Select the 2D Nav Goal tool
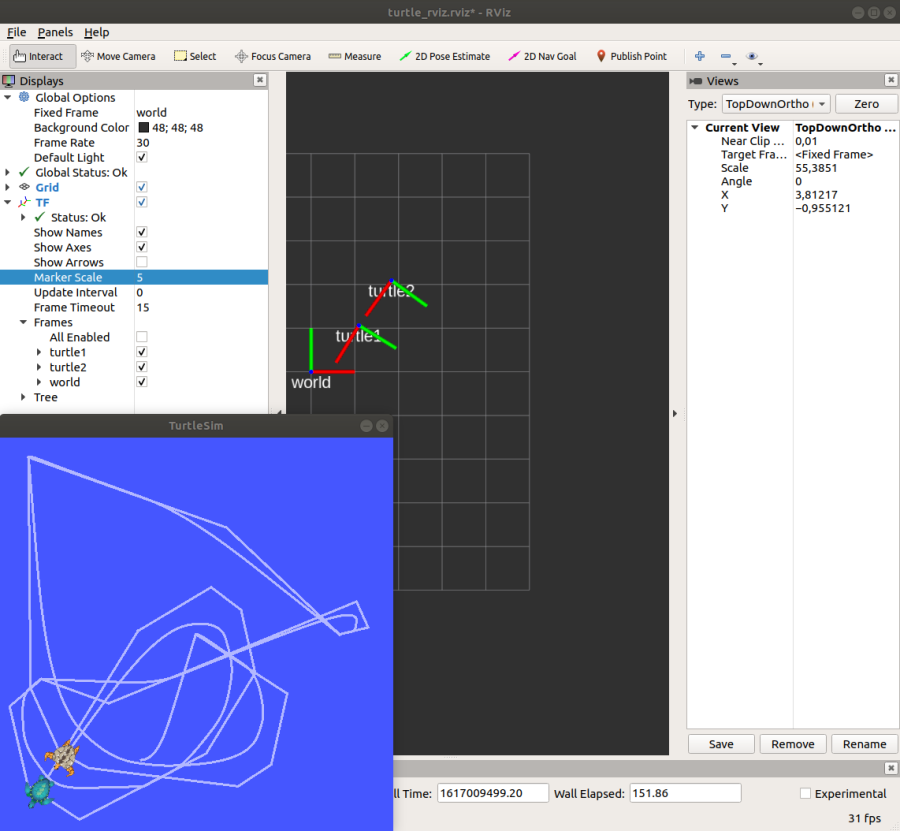The height and width of the screenshot is (831, 900). 542,56
